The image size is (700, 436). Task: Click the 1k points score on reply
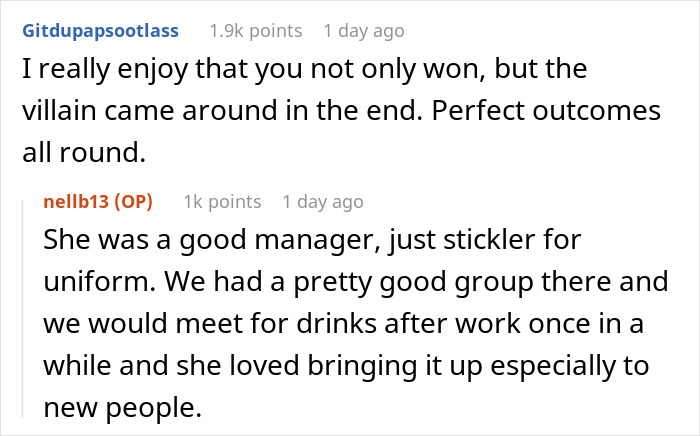coord(222,202)
